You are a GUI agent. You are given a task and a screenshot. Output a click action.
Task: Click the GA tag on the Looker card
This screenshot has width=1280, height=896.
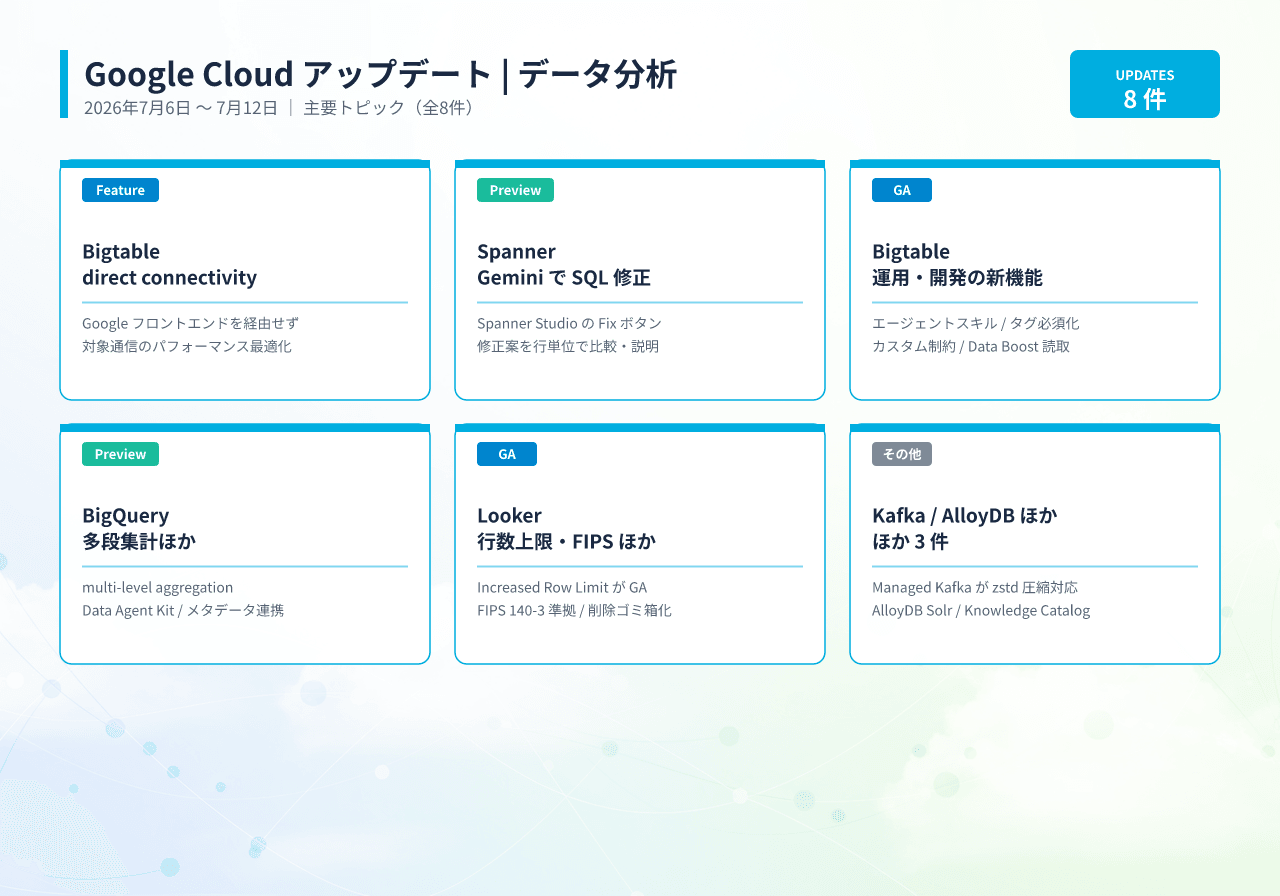pos(507,454)
